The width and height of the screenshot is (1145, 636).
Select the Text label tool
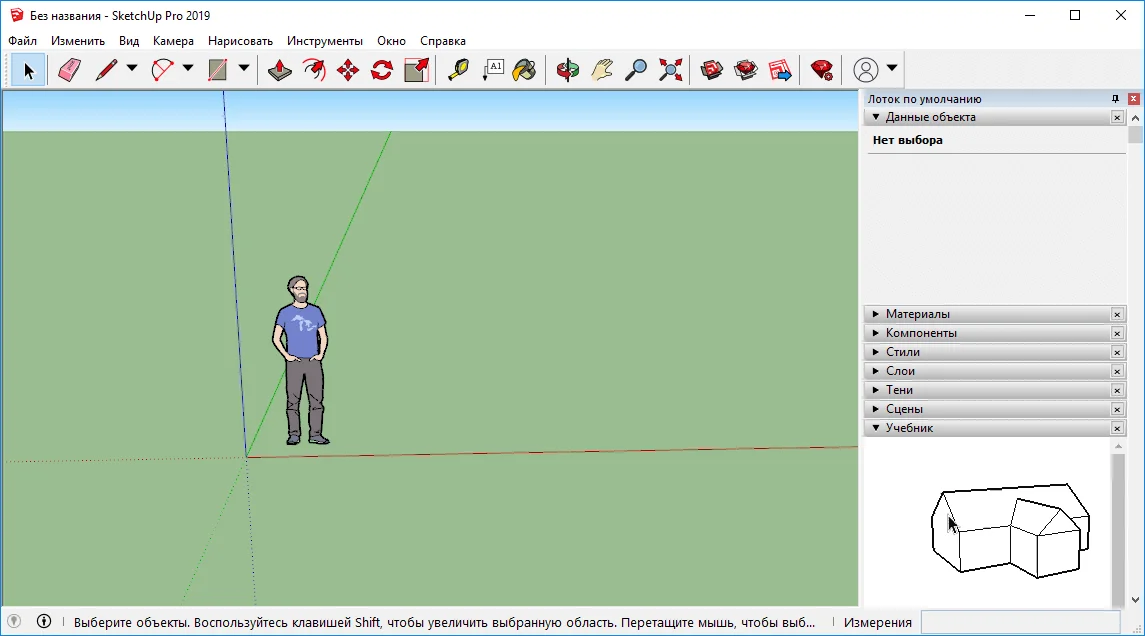click(x=493, y=70)
